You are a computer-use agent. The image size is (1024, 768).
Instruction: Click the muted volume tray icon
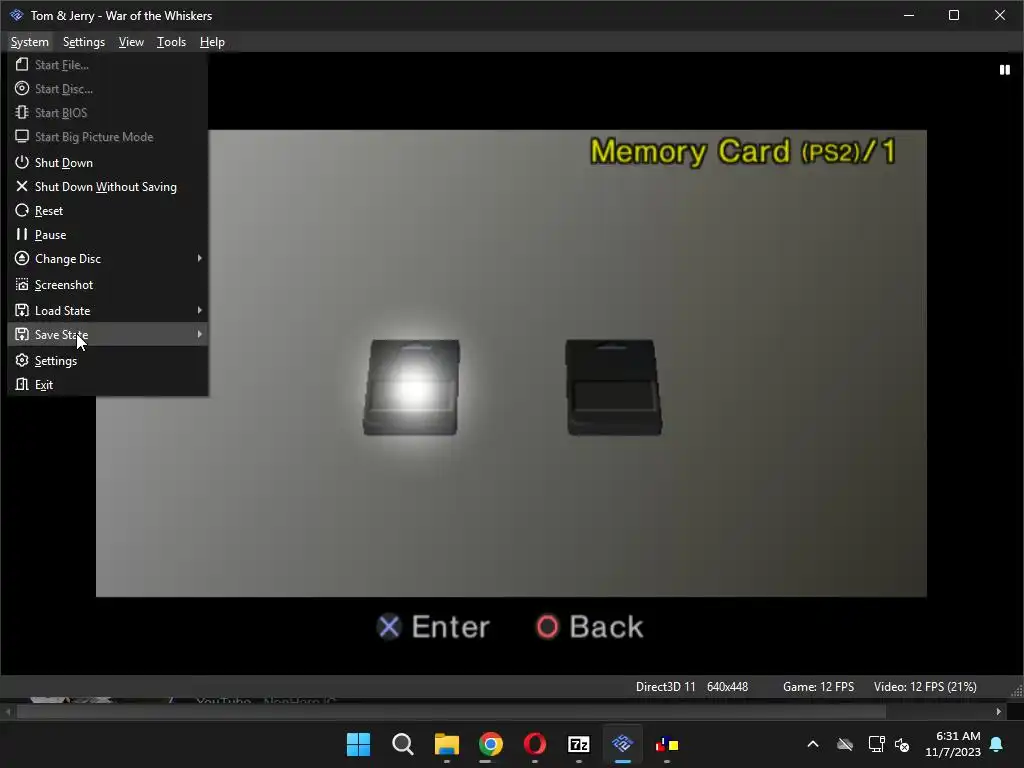(x=902, y=744)
